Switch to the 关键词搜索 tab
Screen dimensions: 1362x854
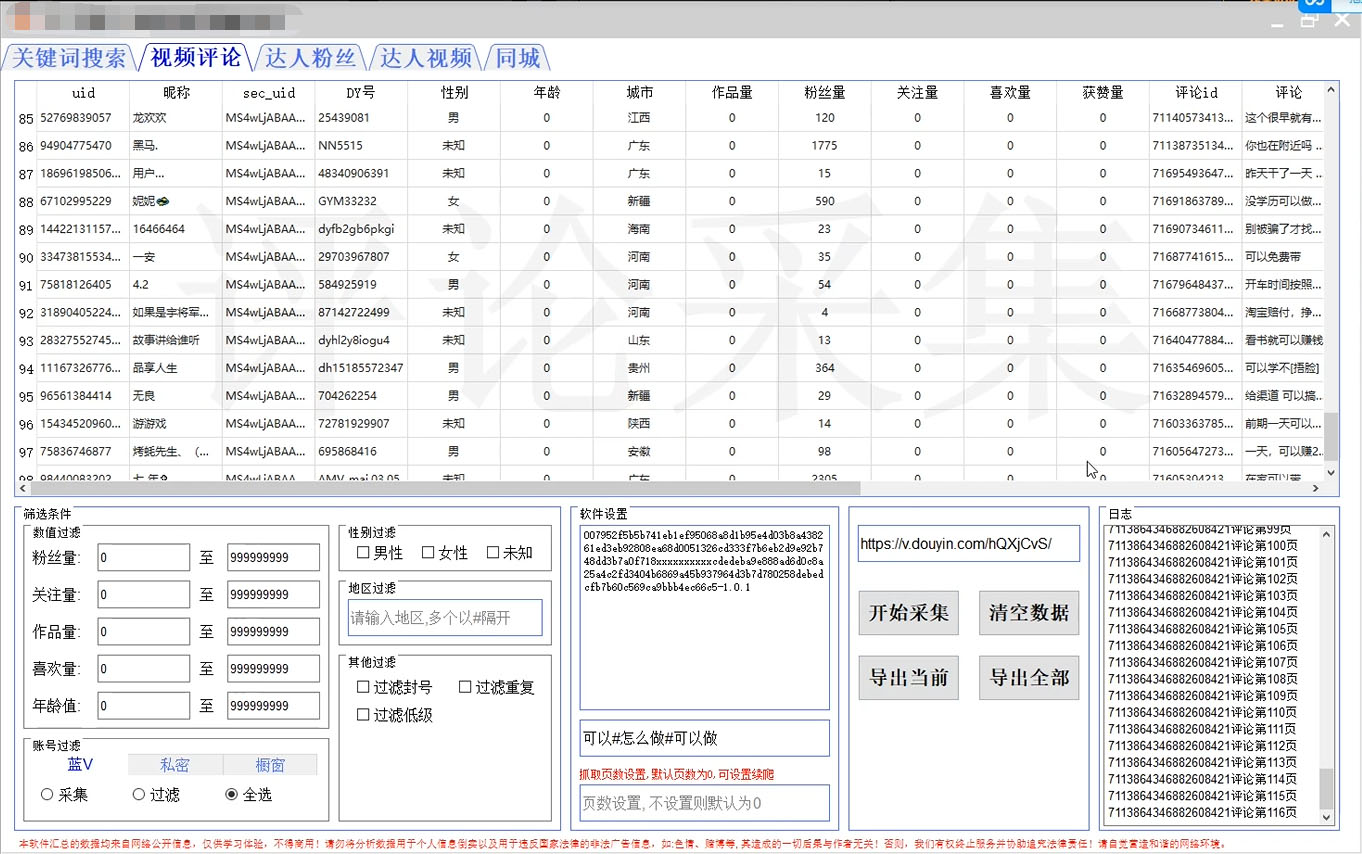(68, 58)
